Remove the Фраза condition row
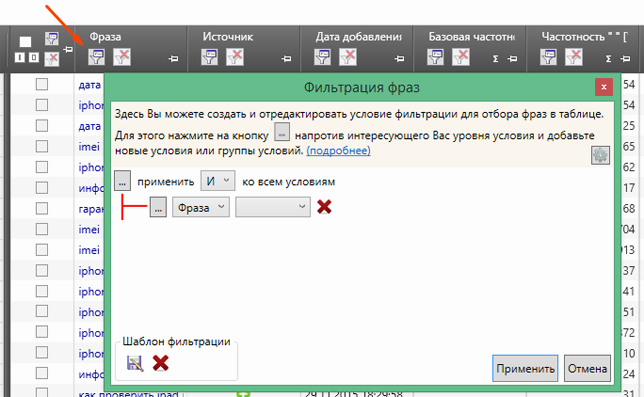 (x=324, y=207)
